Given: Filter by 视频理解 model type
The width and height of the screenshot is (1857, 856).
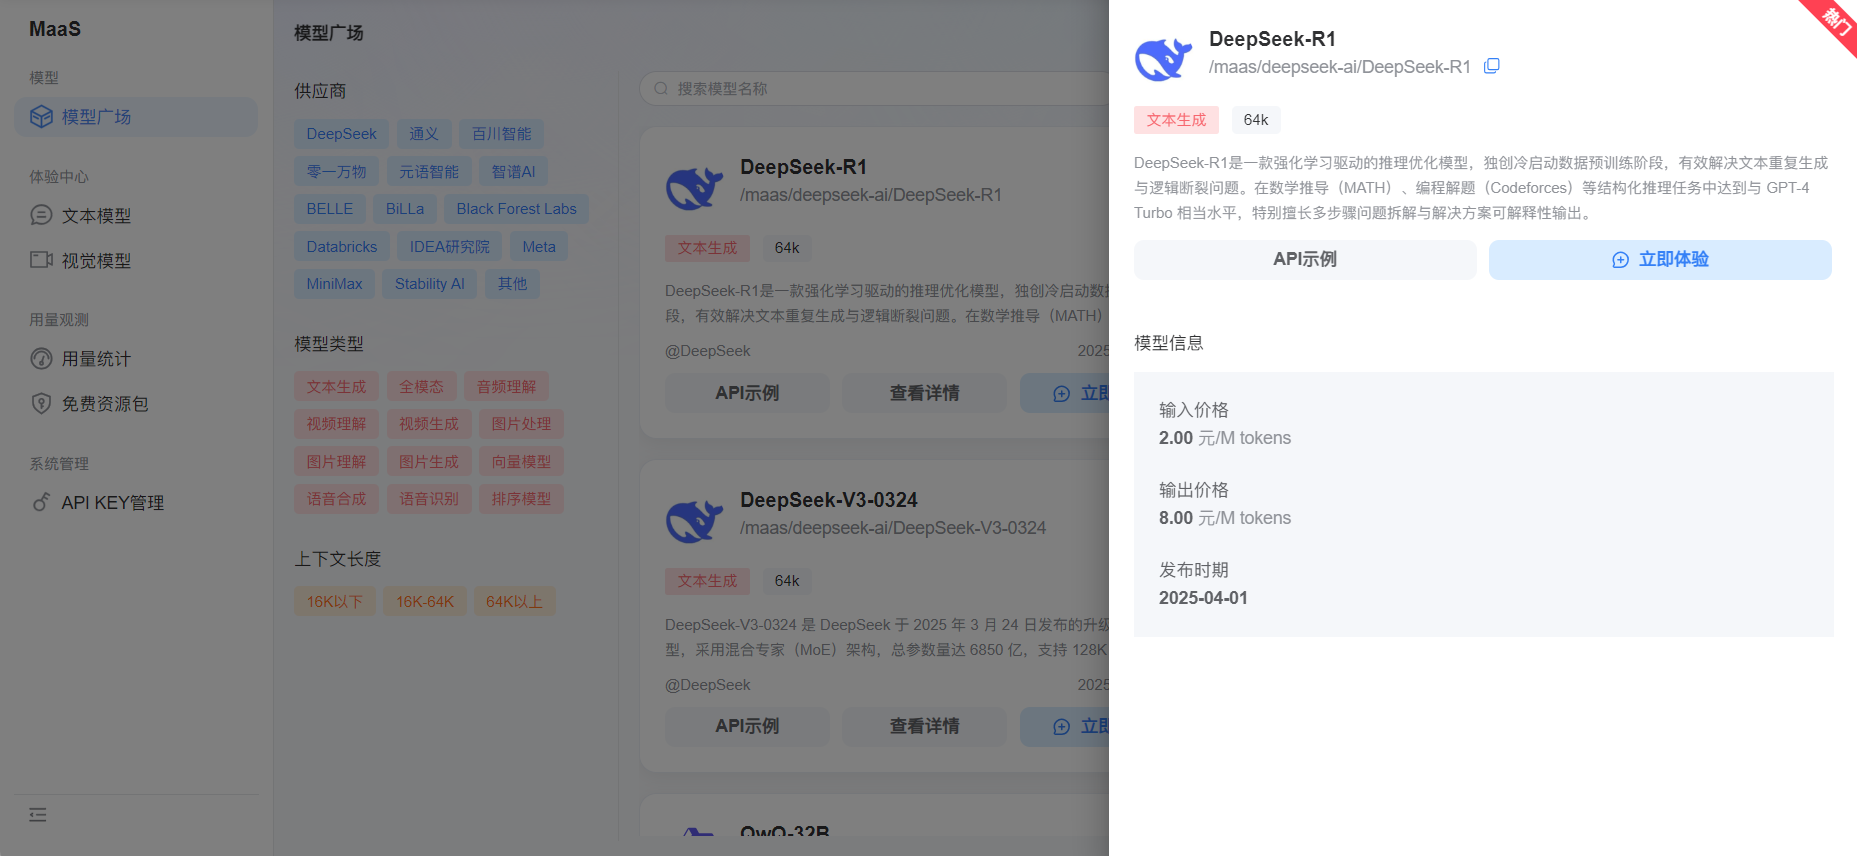Looking at the screenshot, I should pyautogui.click(x=336, y=424).
